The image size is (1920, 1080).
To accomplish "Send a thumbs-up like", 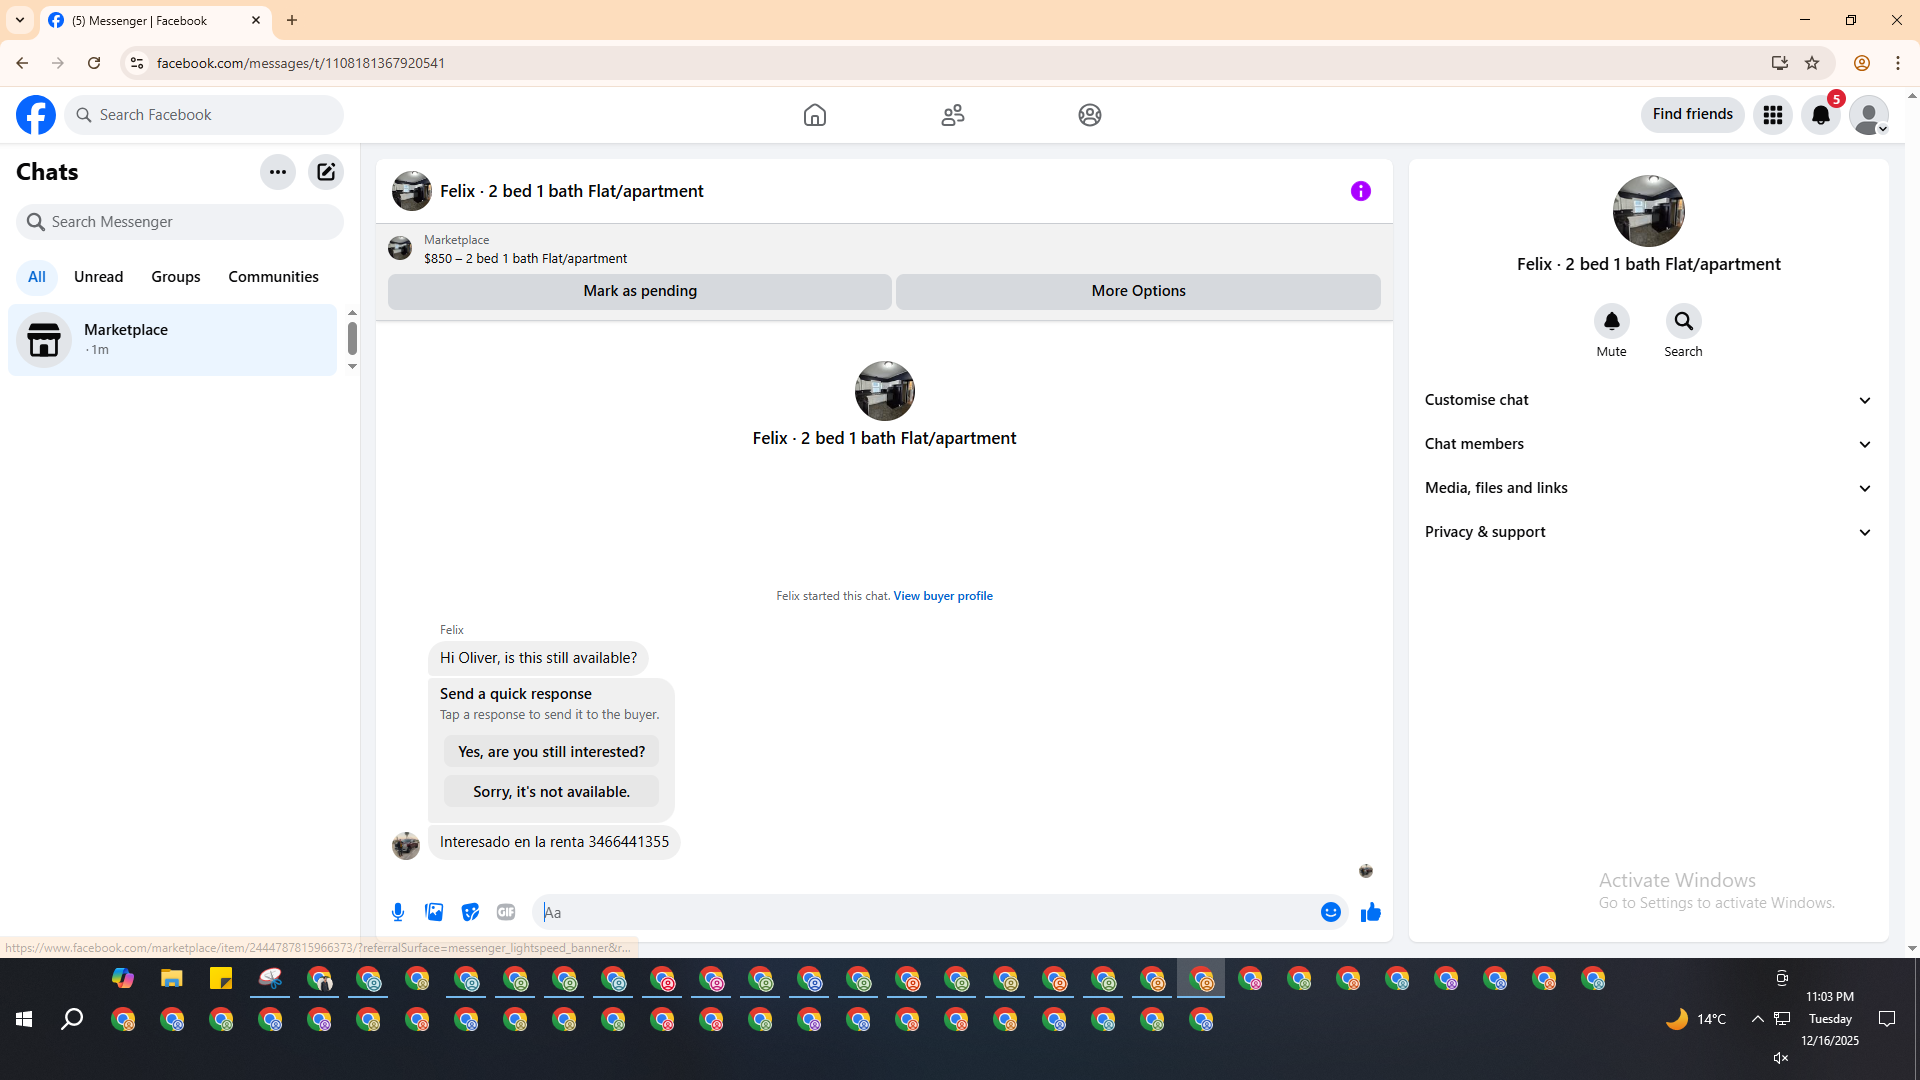I will [x=1371, y=912].
